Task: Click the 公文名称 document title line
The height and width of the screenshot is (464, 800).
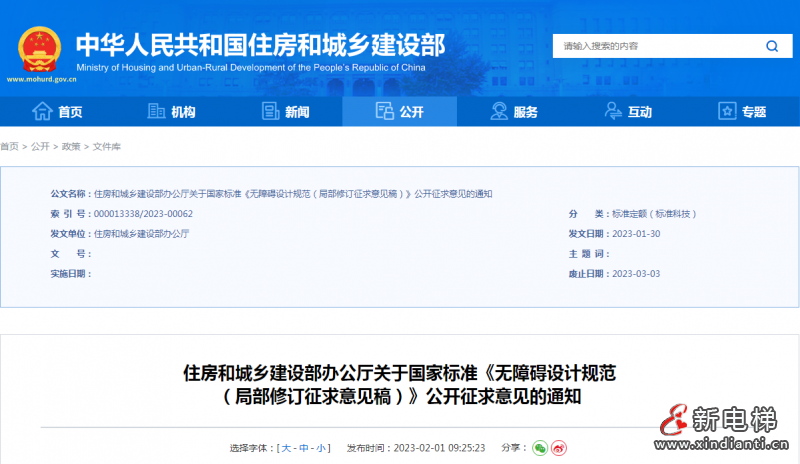Action: [x=271, y=194]
